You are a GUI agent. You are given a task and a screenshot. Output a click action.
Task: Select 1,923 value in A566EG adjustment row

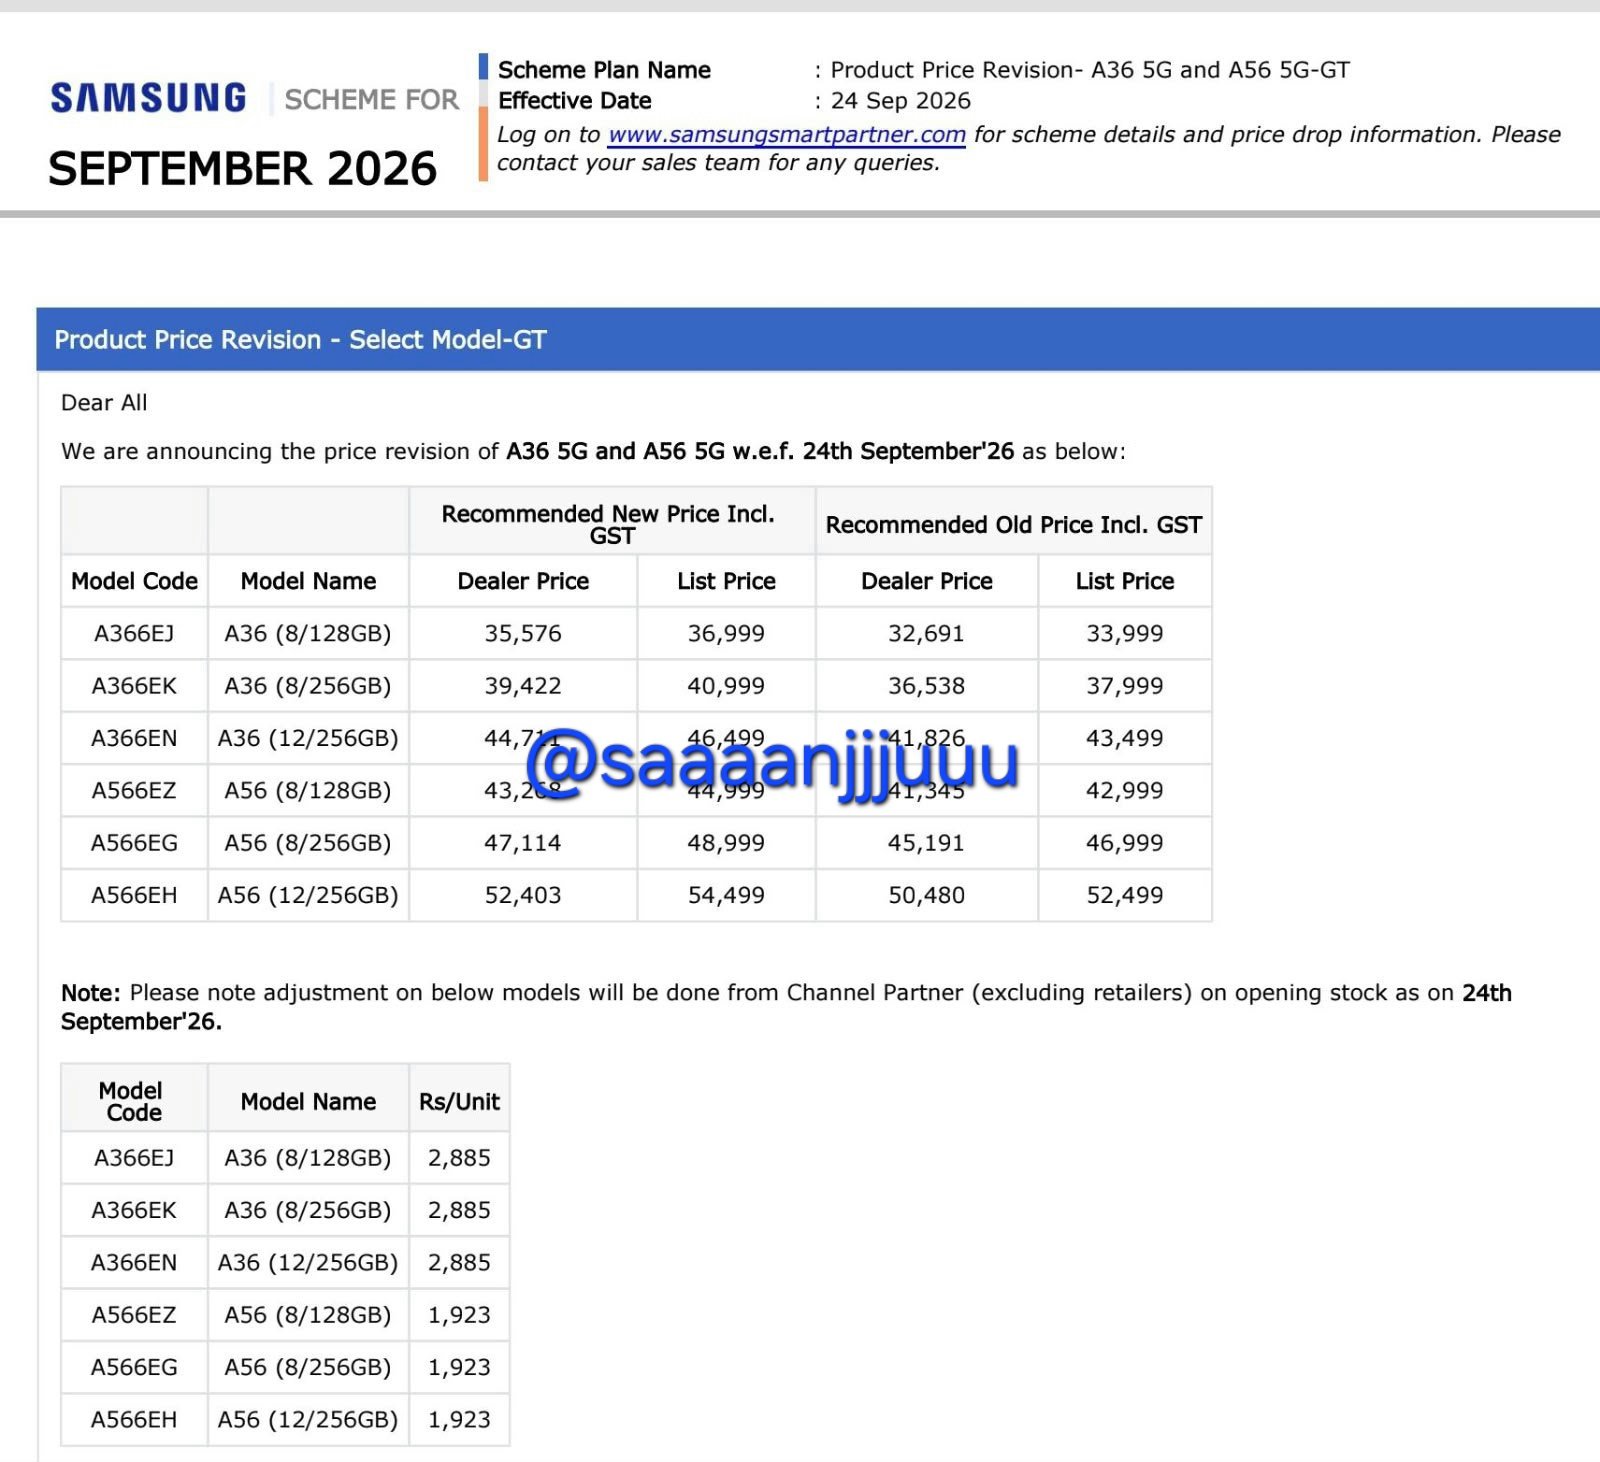coord(459,1367)
